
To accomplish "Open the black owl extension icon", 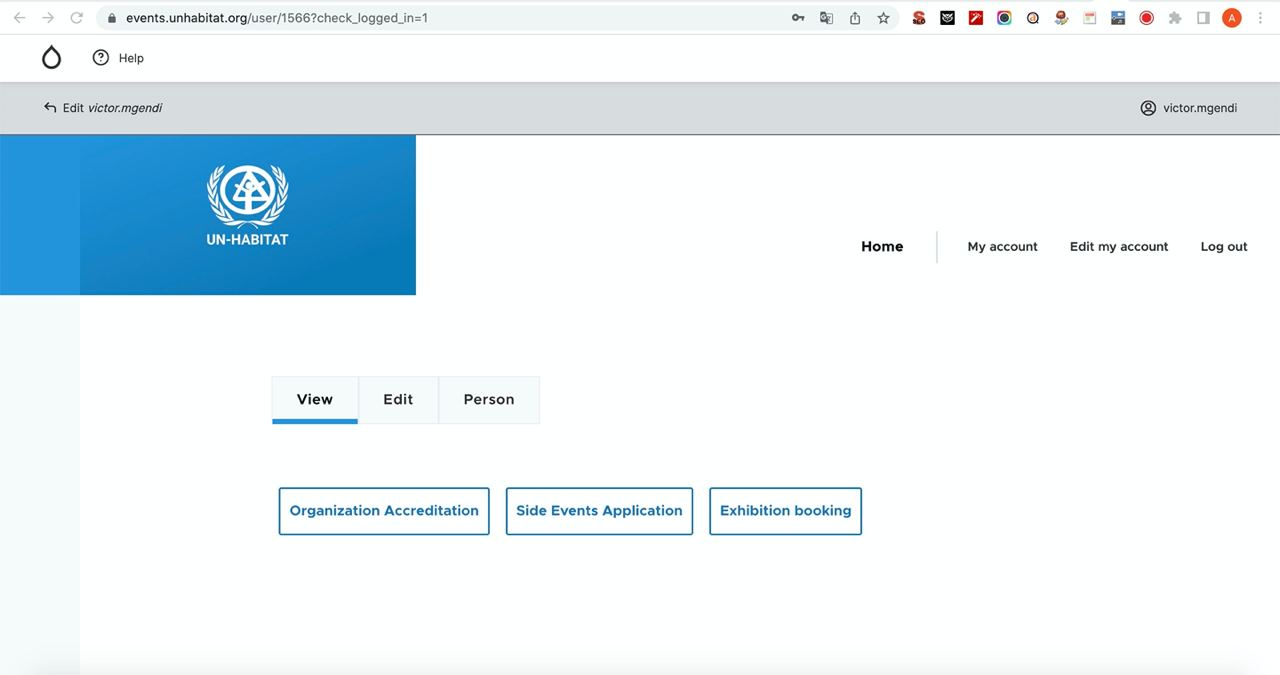I will coord(947,18).
